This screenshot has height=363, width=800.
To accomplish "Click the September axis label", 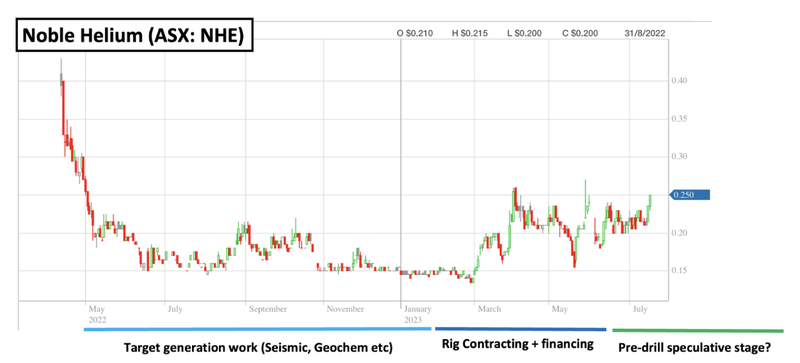I will 268,309.
